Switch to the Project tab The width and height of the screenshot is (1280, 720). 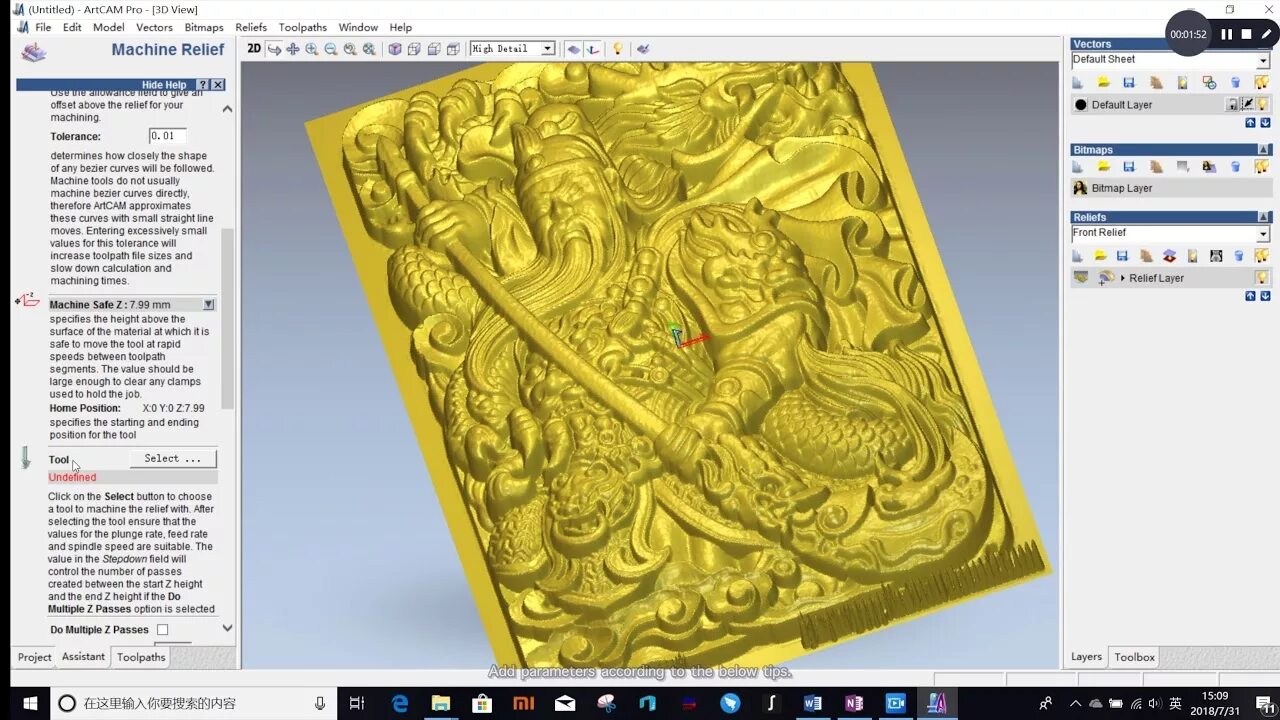pyautogui.click(x=34, y=657)
